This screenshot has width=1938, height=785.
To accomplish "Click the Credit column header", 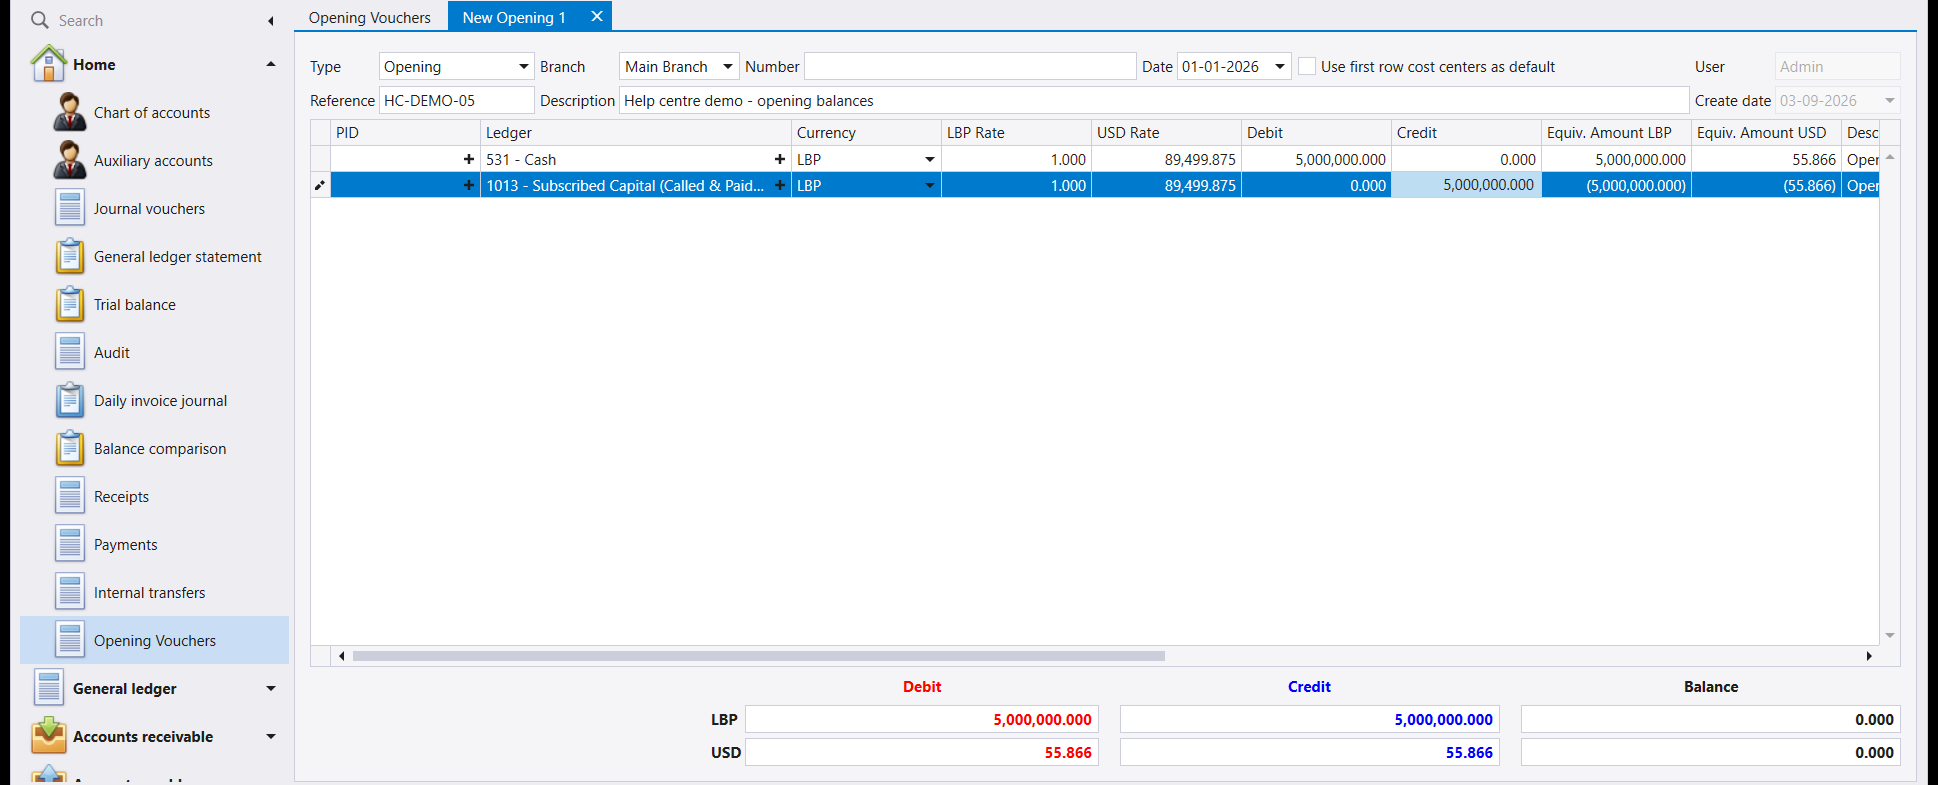I will 1466,132.
